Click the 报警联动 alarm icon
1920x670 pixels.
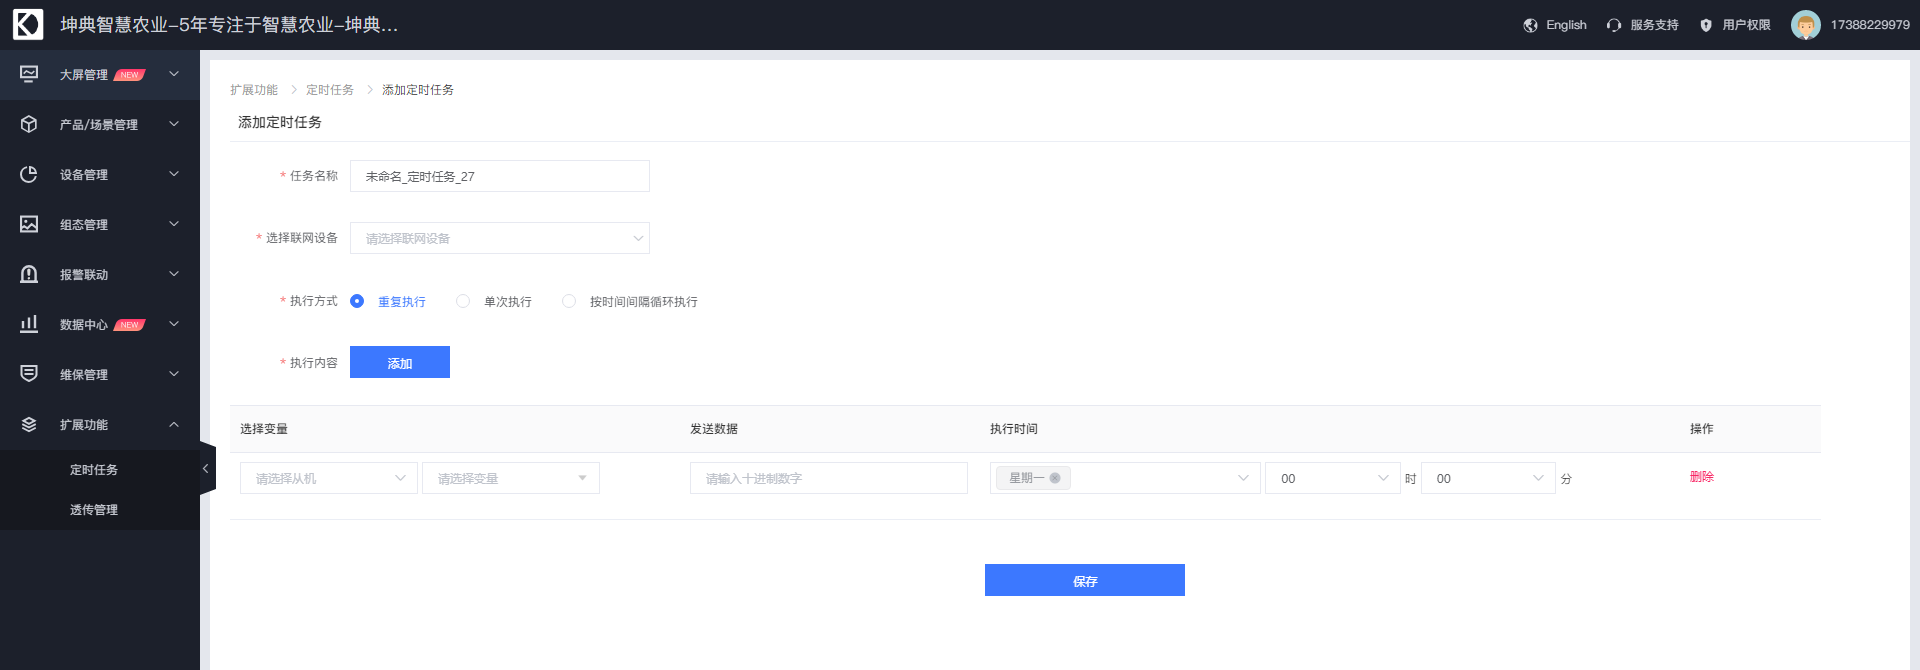29,274
